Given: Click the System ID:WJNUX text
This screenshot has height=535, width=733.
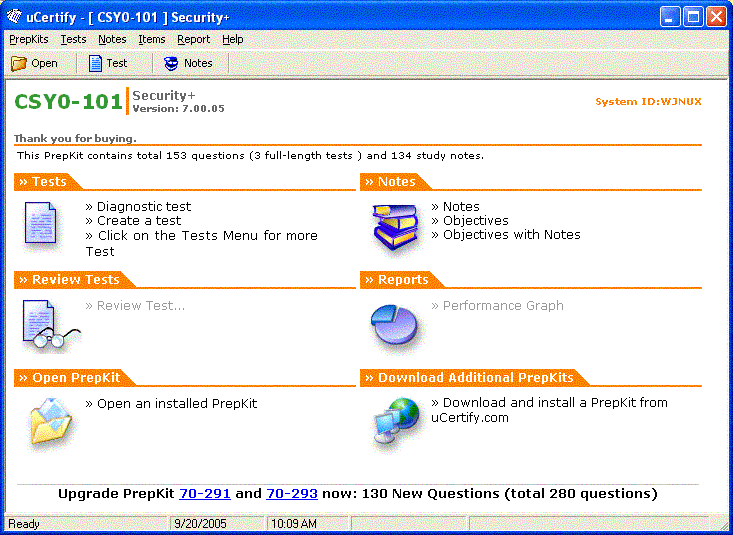Looking at the screenshot, I should [648, 101].
